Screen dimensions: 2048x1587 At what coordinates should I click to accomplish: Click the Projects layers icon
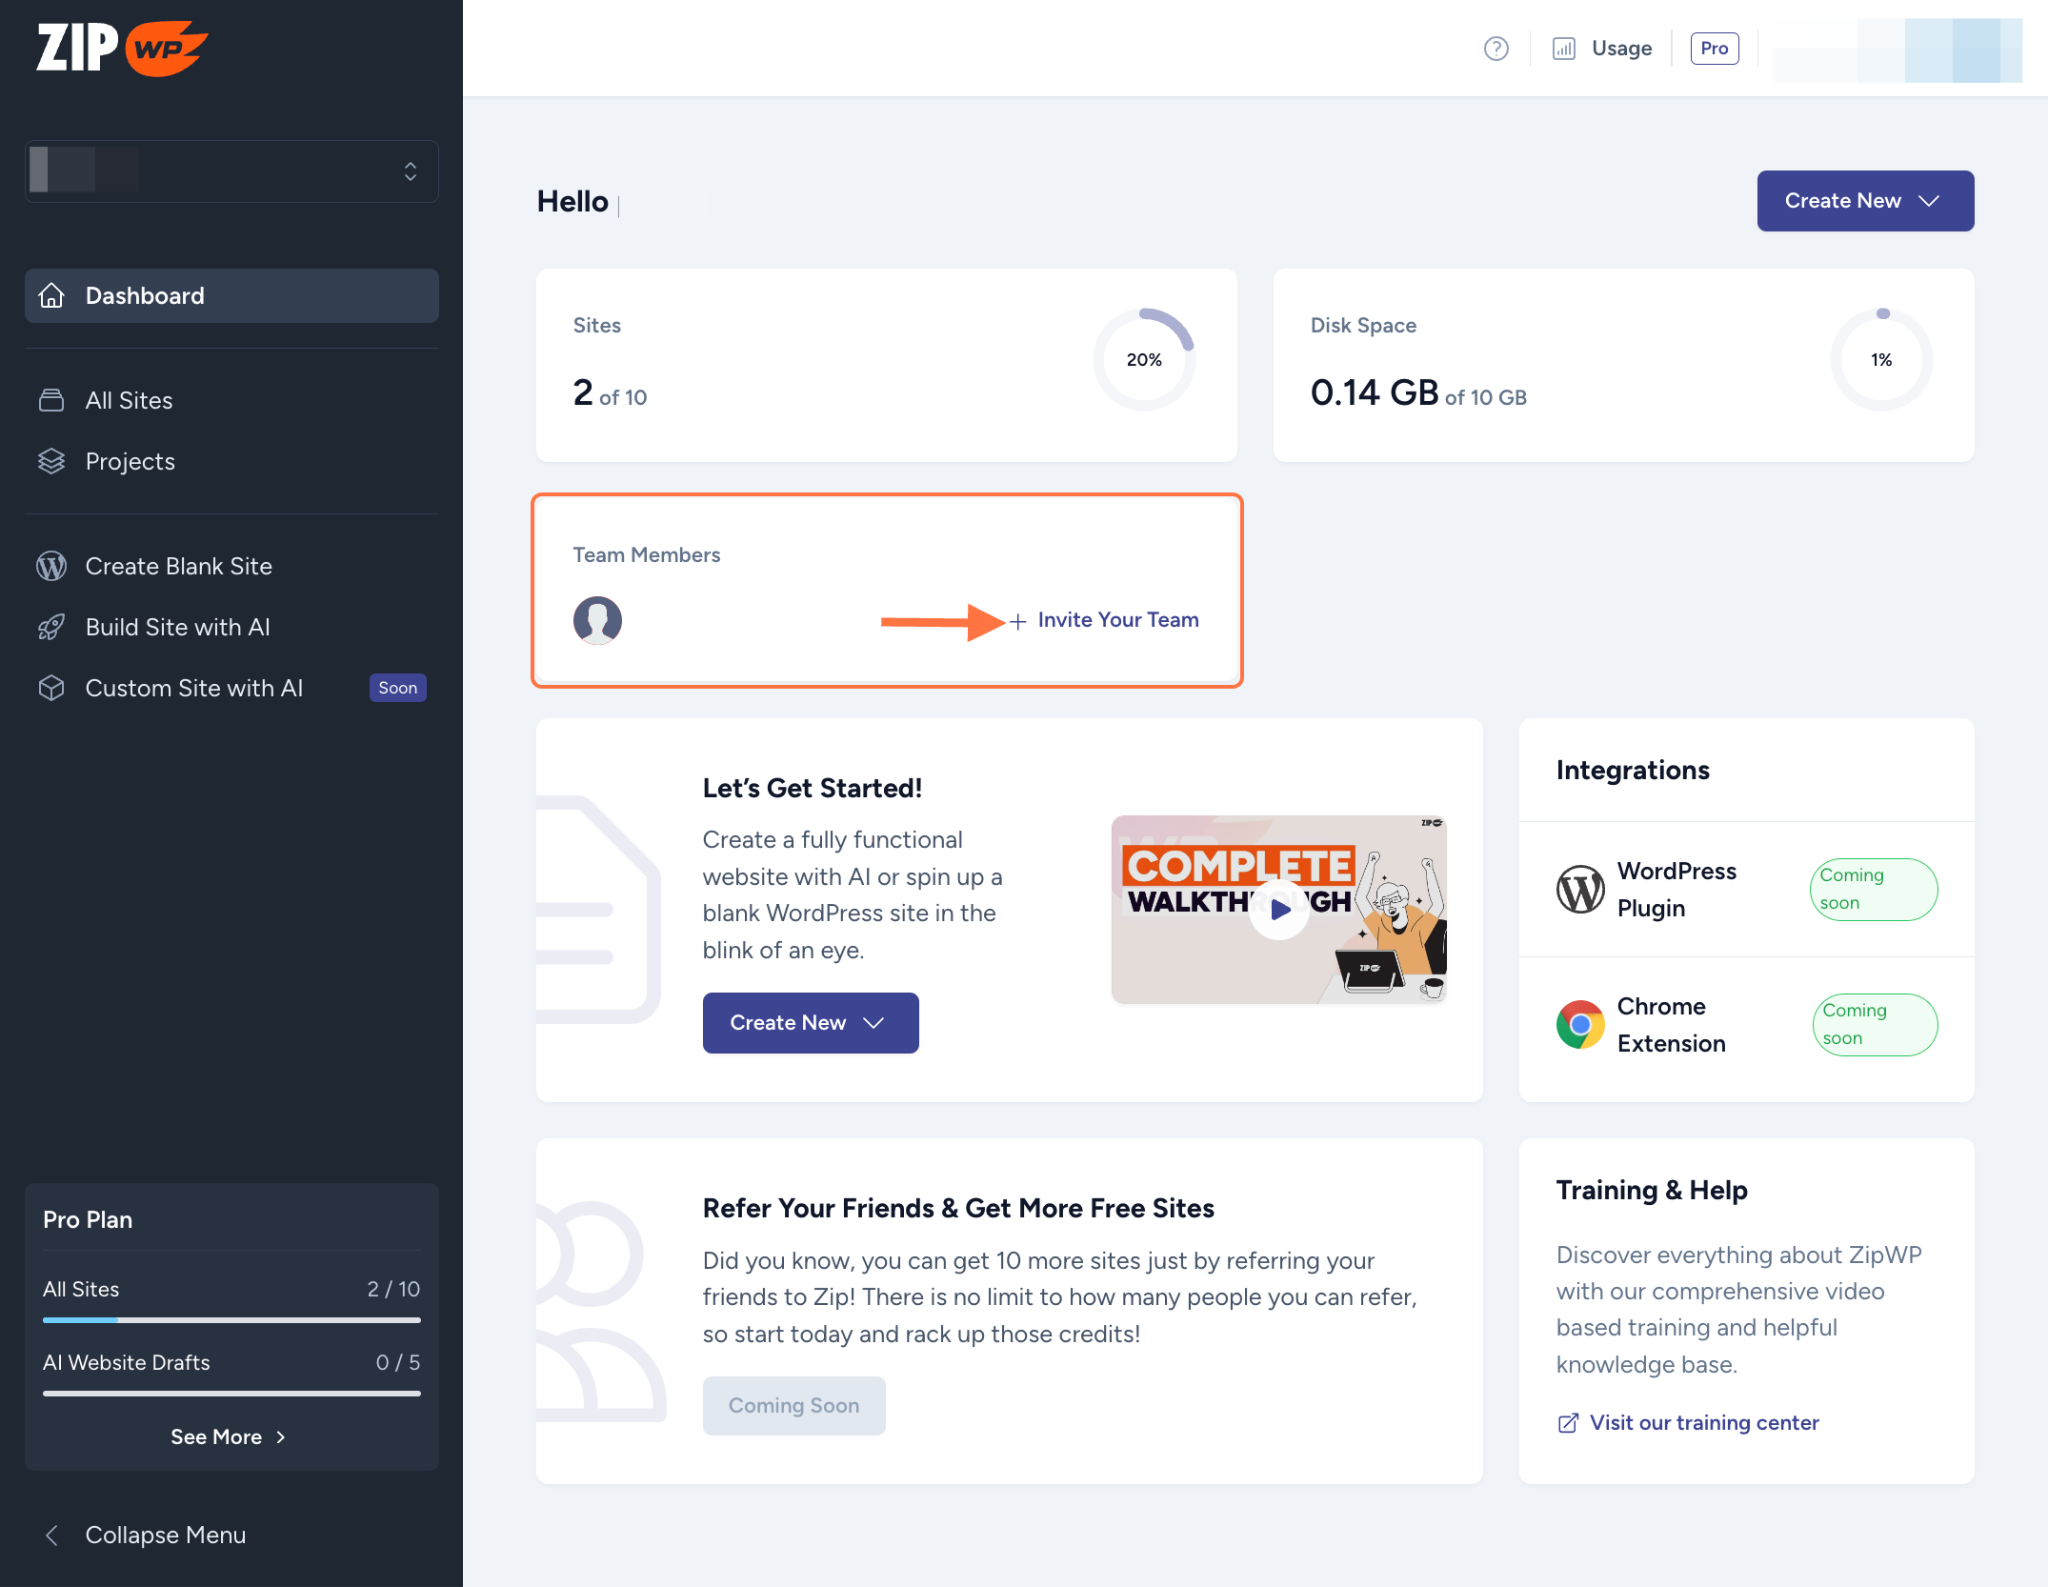(51, 461)
